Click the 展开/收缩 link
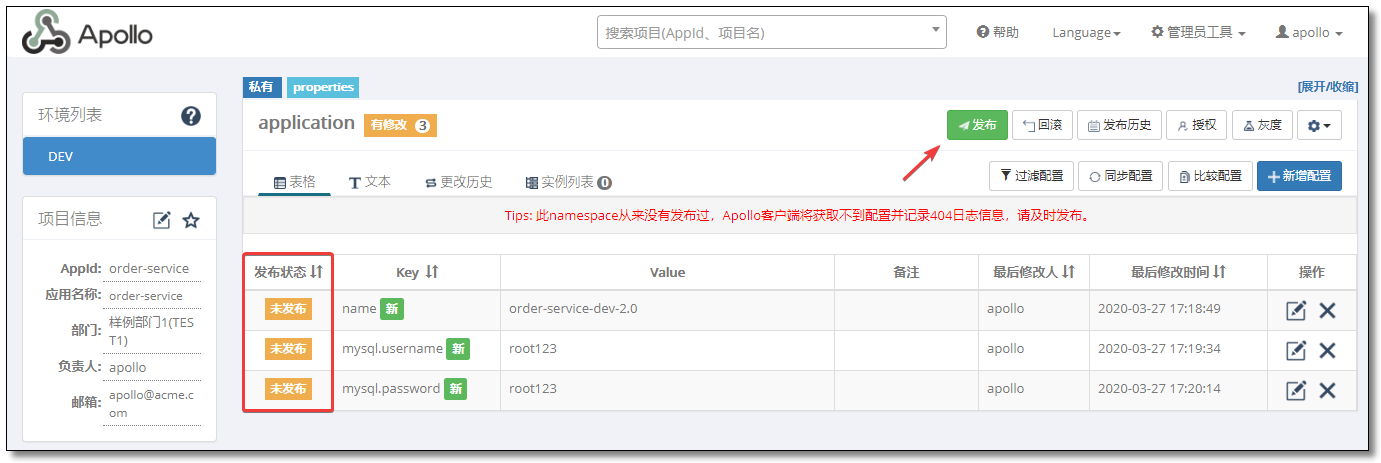 pyautogui.click(x=1327, y=87)
